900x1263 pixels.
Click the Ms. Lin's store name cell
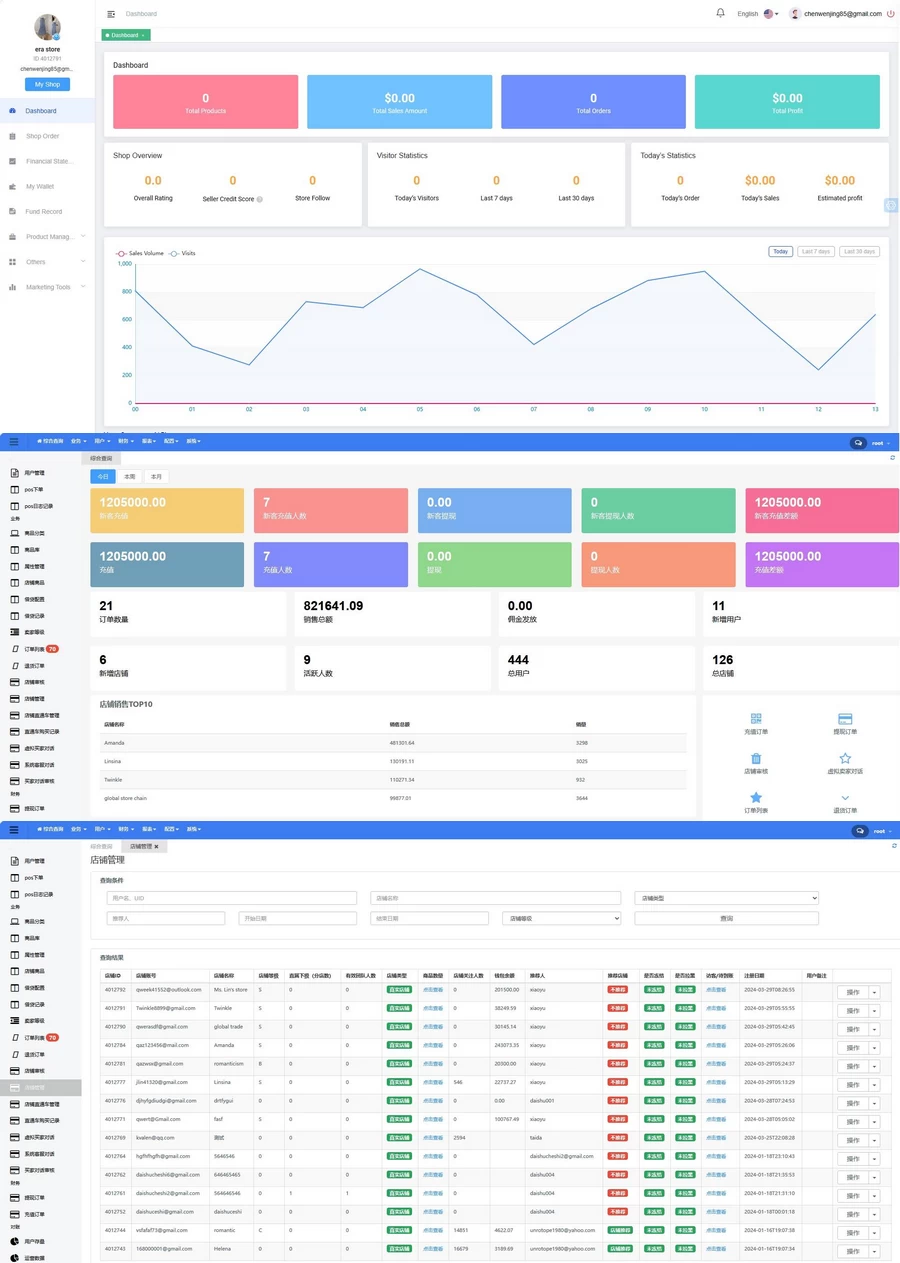point(230,990)
